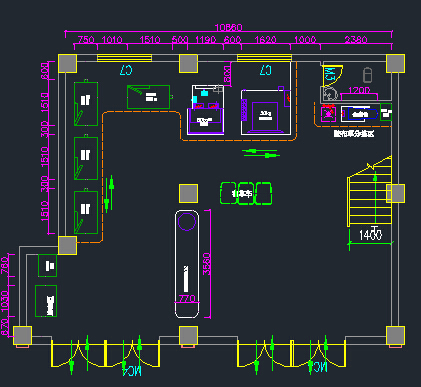Click the green flow arrows near washer

(x=261, y=153)
